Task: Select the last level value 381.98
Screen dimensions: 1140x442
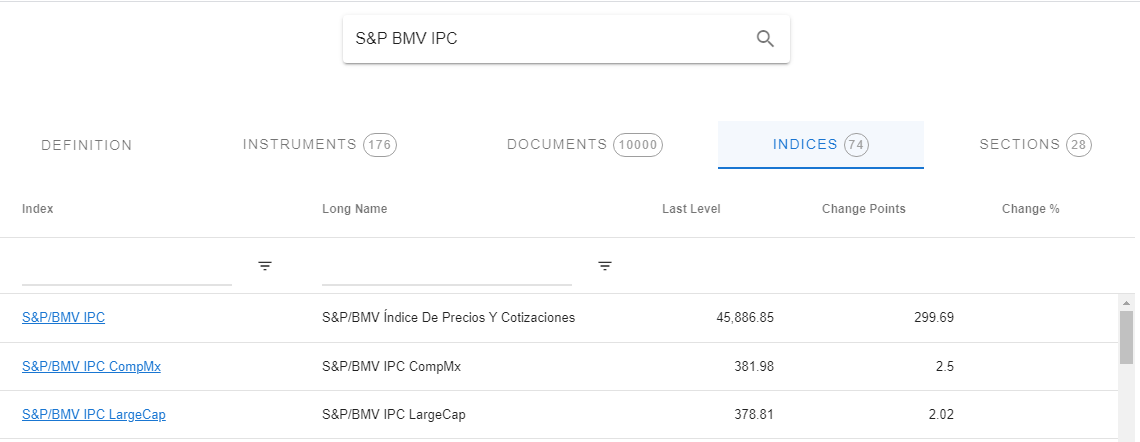Action: [754, 366]
